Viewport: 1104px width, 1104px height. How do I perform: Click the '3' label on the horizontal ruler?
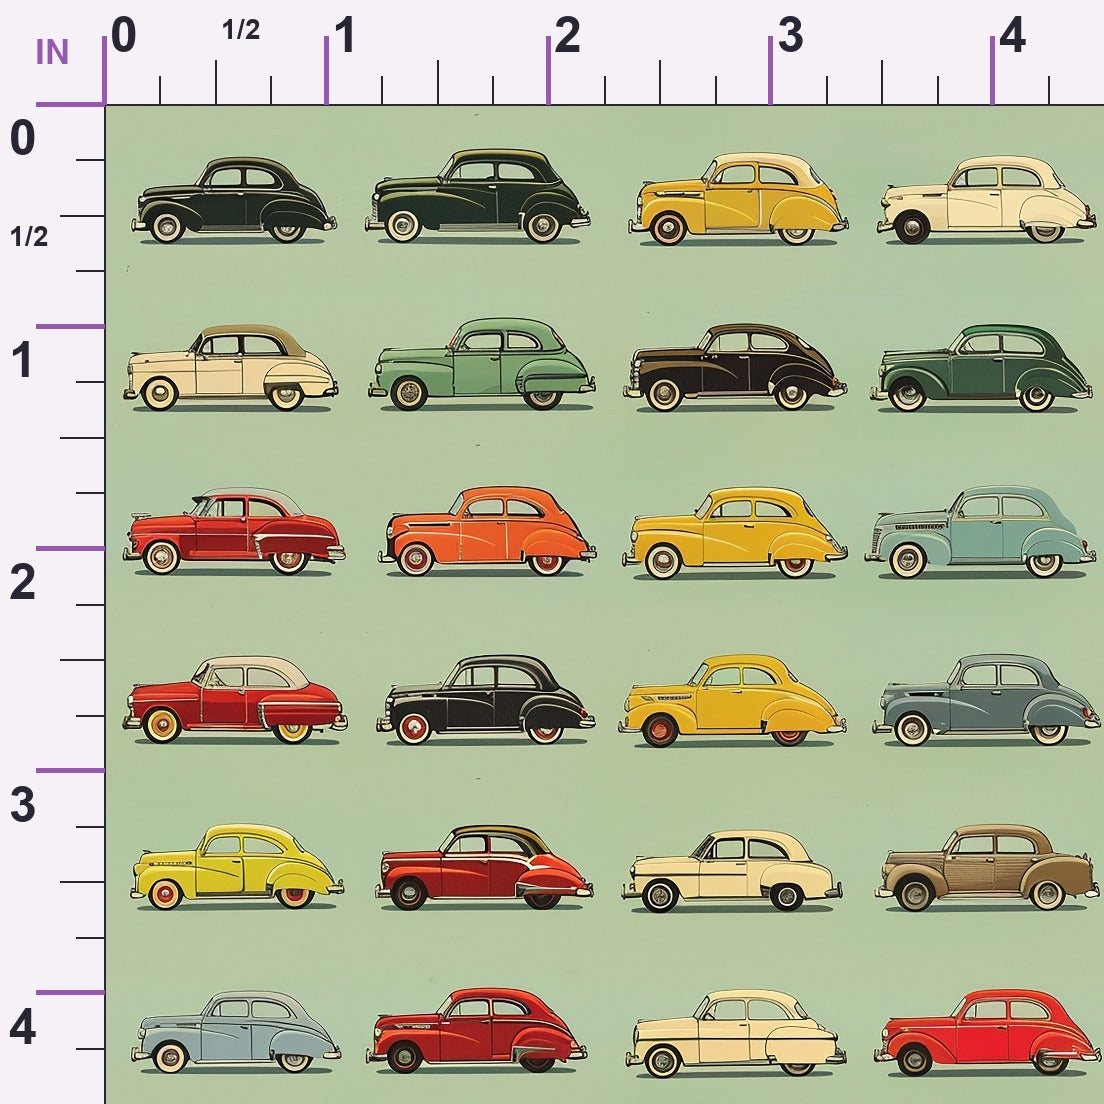pyautogui.click(x=790, y=35)
